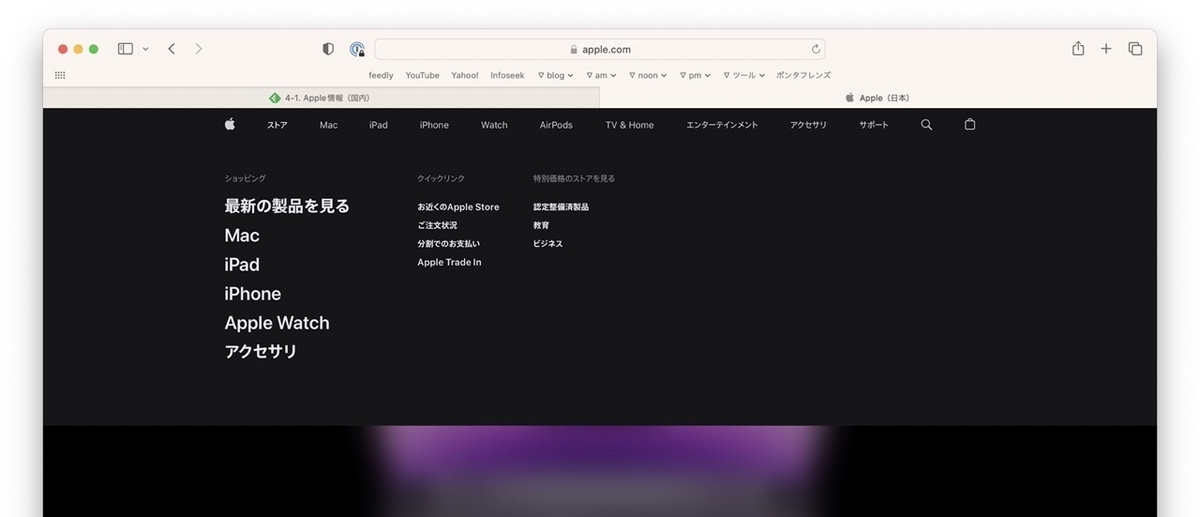Viewport: 1200px width, 517px height.
Task: Select Mac in navigation bar
Action: coord(329,125)
